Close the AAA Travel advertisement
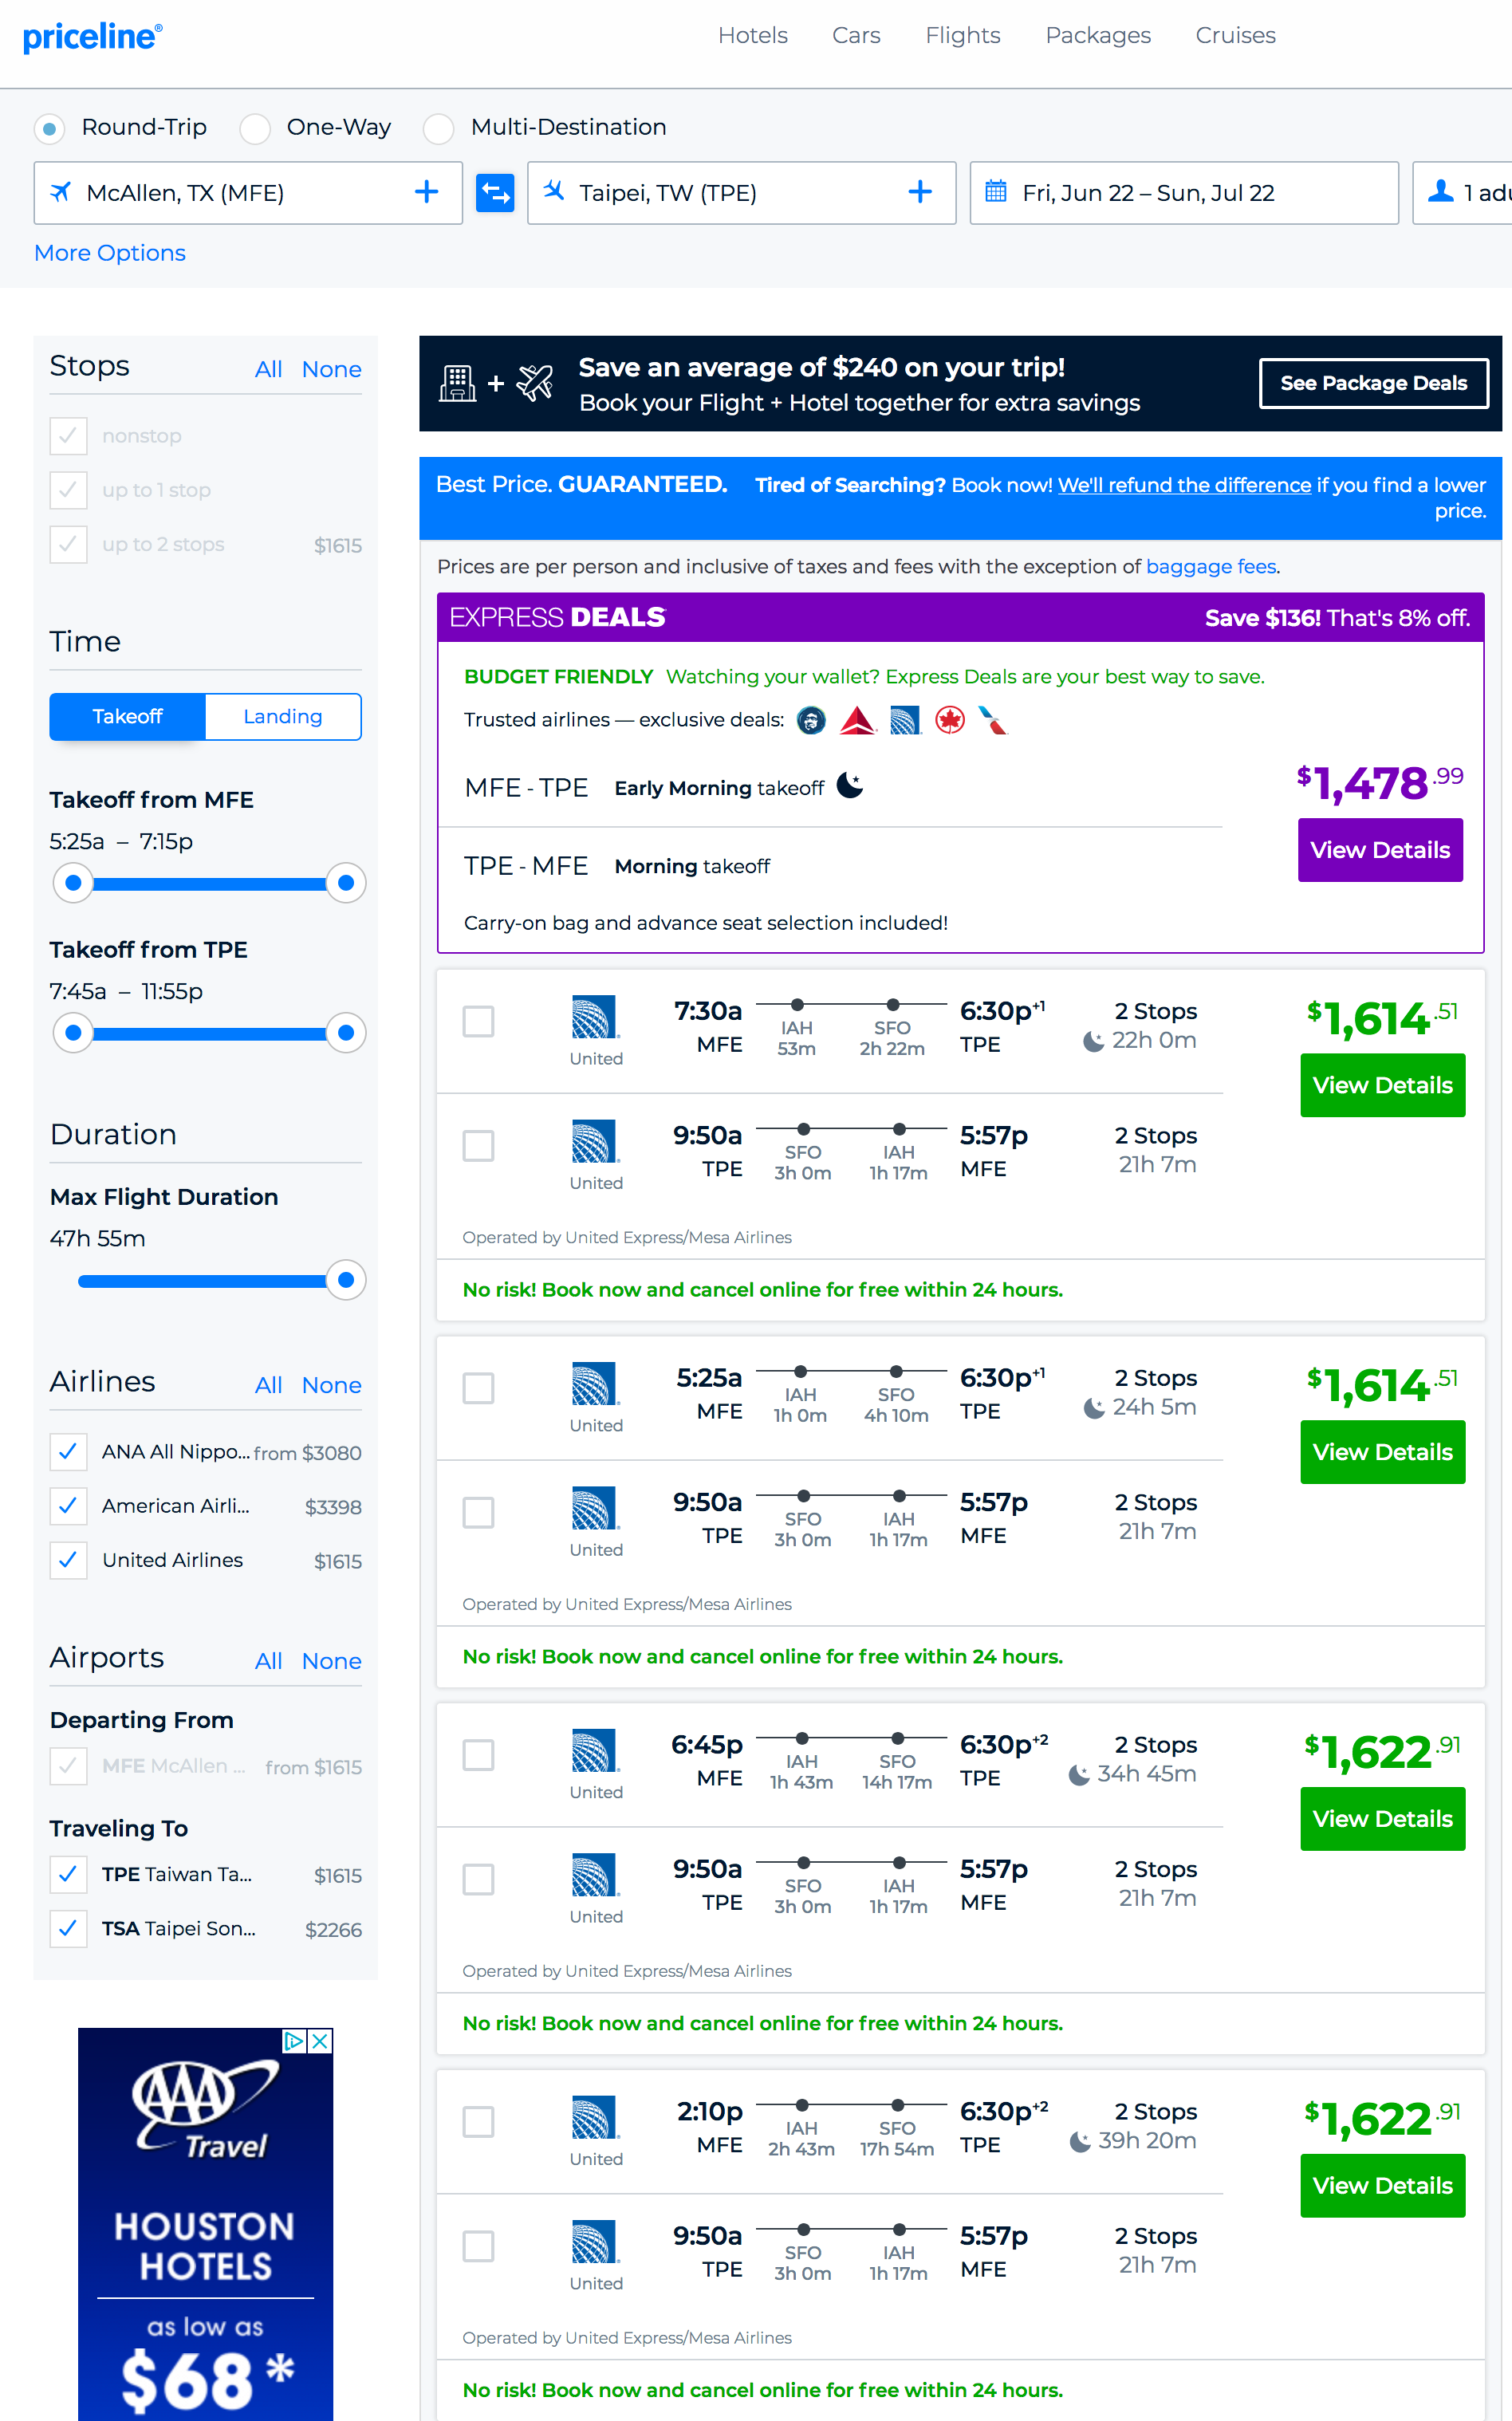The width and height of the screenshot is (1512, 2421). tap(320, 2041)
